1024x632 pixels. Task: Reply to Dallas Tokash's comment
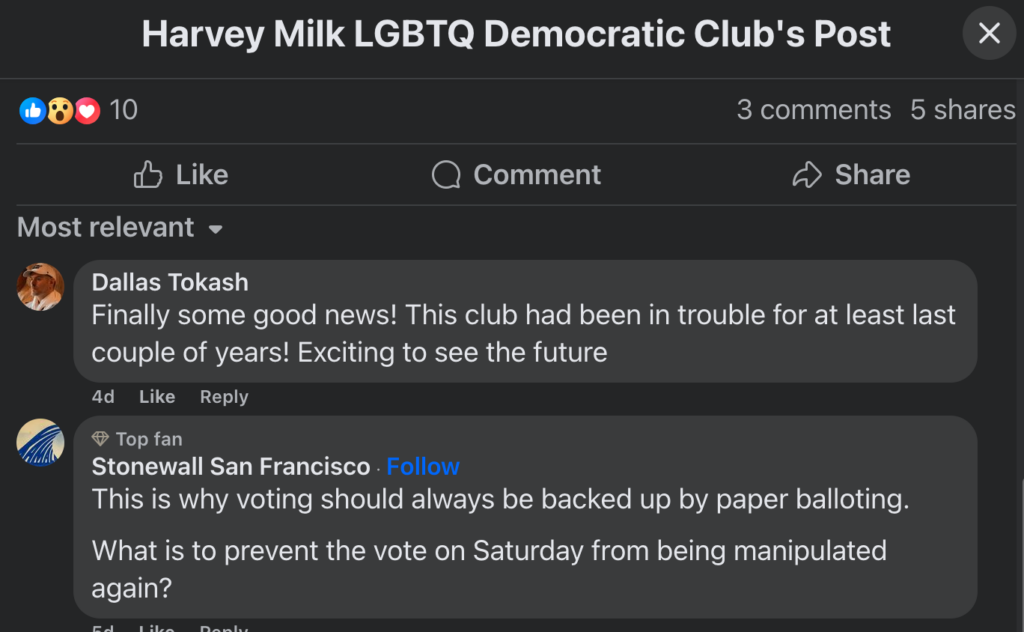224,396
